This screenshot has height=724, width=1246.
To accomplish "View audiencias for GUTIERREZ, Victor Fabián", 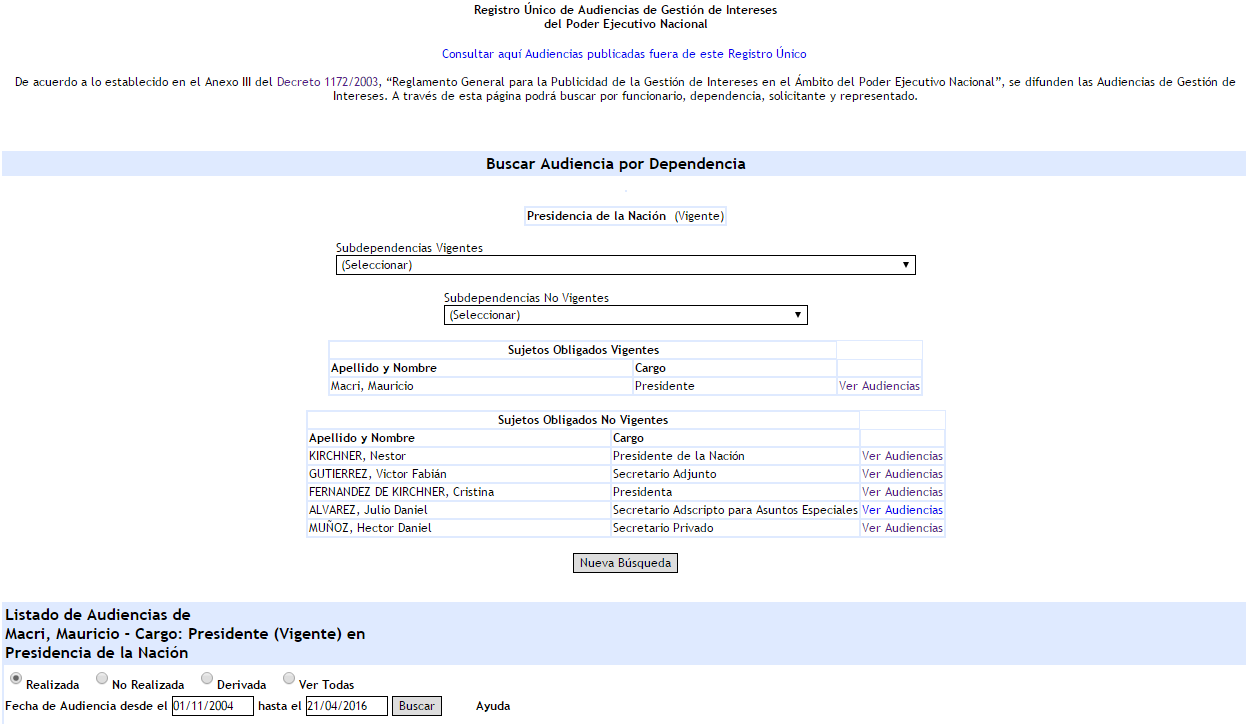I will click(902, 474).
